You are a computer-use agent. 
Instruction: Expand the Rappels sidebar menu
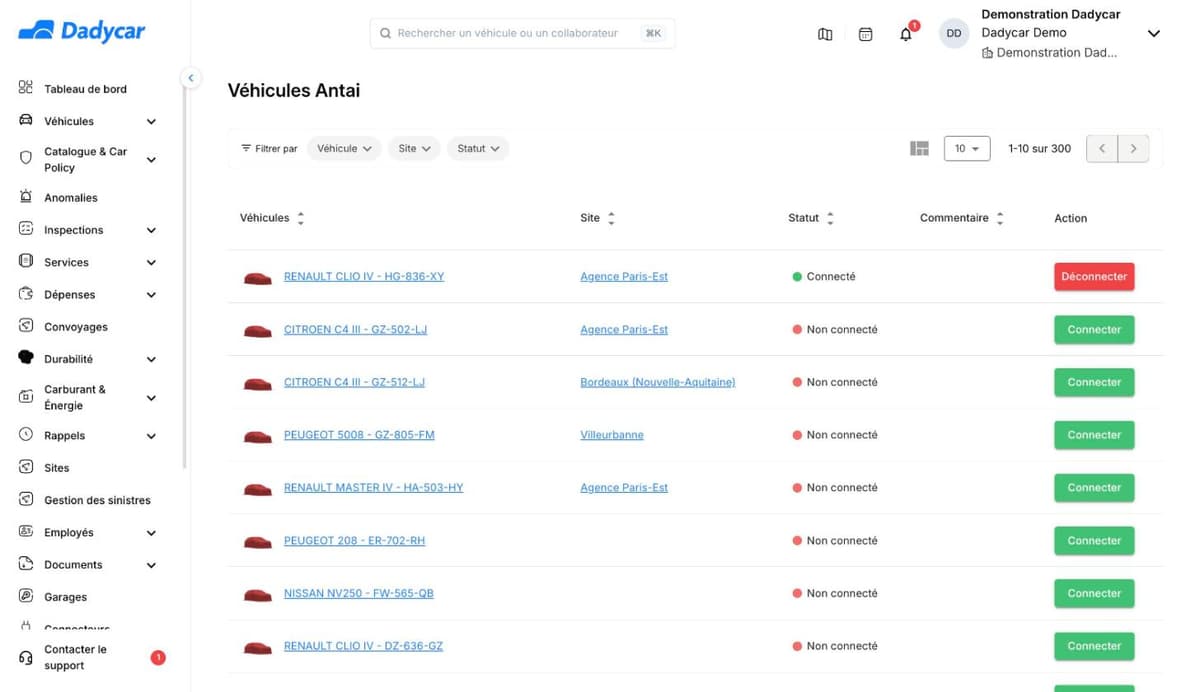pos(151,436)
